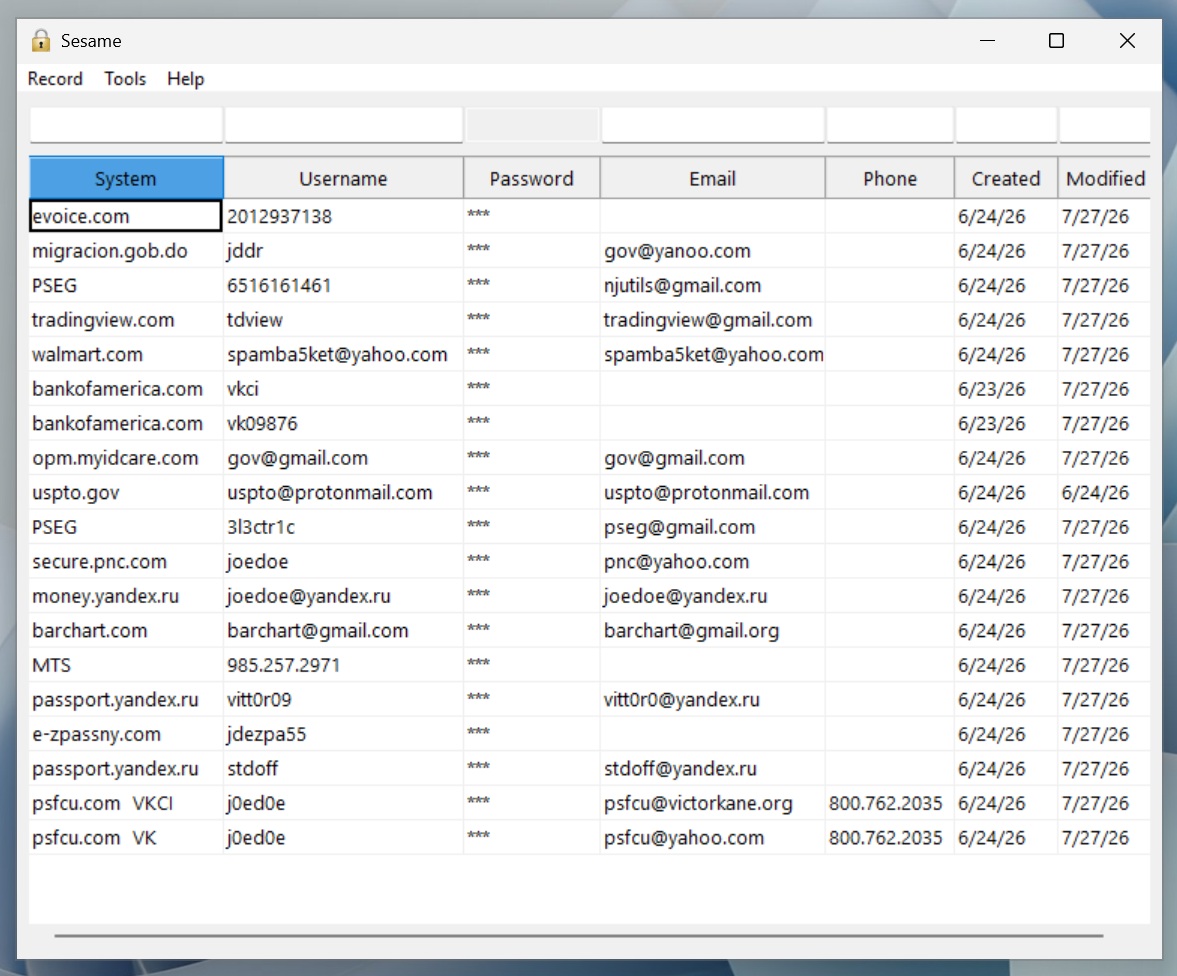Maximize the Sesame window
Screen dimensions: 1177x976
click(x=1056, y=41)
